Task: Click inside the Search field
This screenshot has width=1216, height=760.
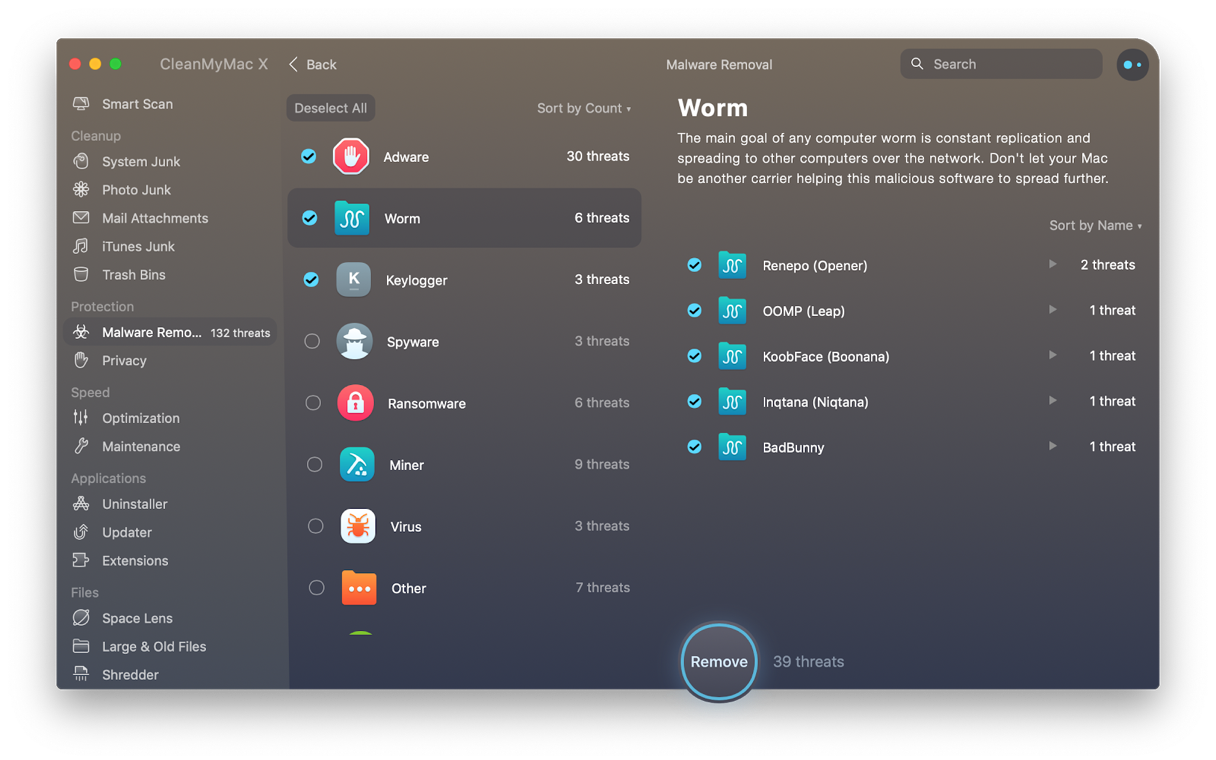Action: click(x=1001, y=64)
